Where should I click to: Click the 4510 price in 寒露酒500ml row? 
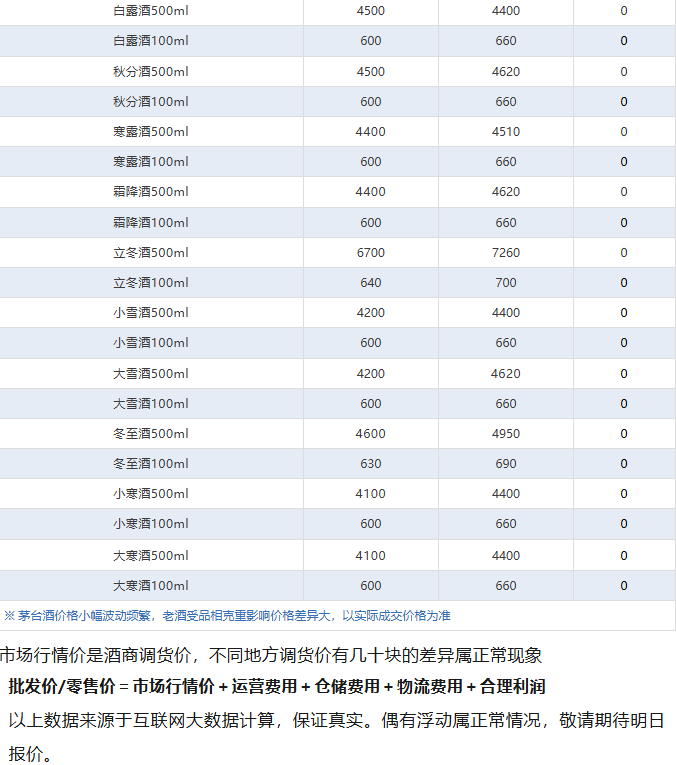pyautogui.click(x=505, y=132)
